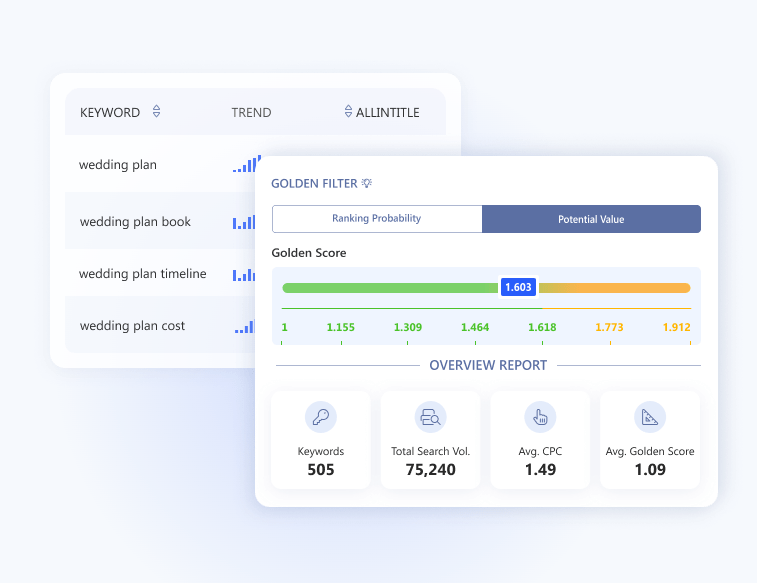This screenshot has width=757, height=583.
Task: Click the scale value 1.464
Action: coord(475,327)
